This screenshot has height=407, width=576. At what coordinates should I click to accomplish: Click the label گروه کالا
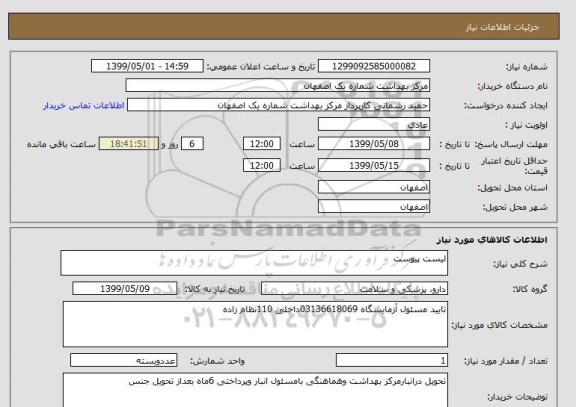pos(530,289)
